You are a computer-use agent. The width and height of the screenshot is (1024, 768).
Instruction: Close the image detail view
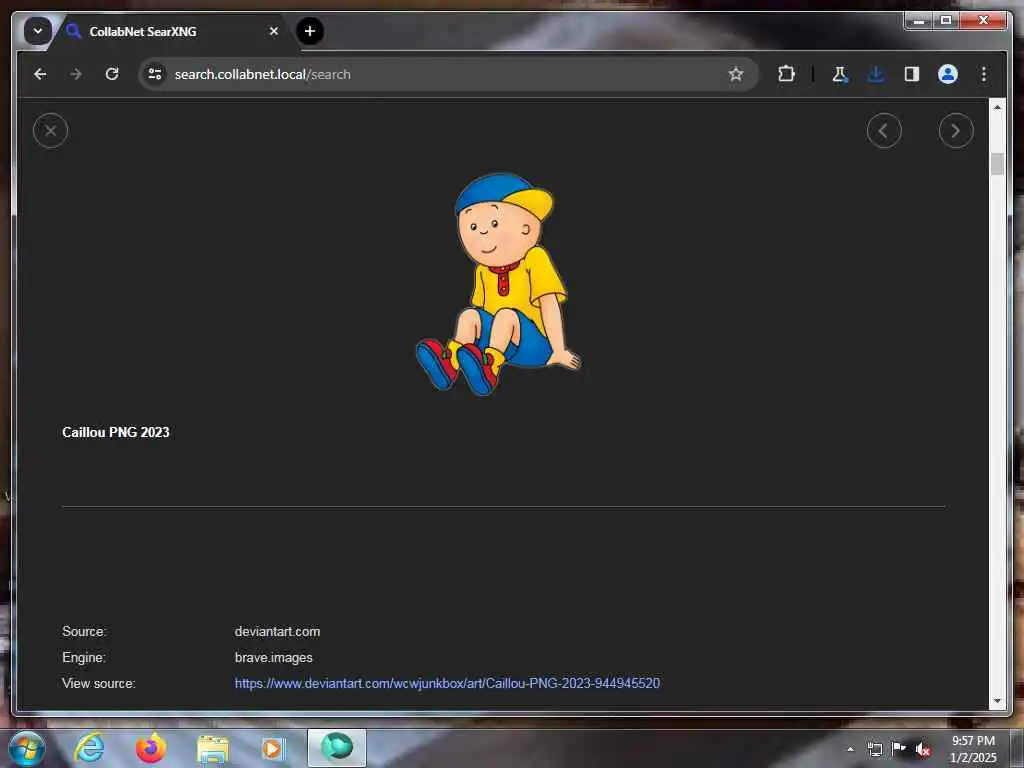50,131
